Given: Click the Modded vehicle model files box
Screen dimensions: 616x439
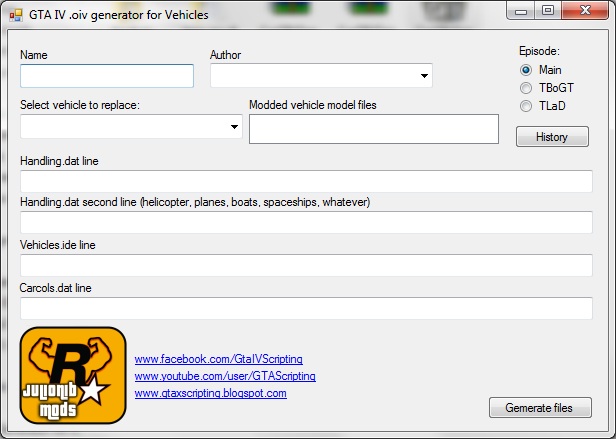Looking at the screenshot, I should [x=373, y=129].
